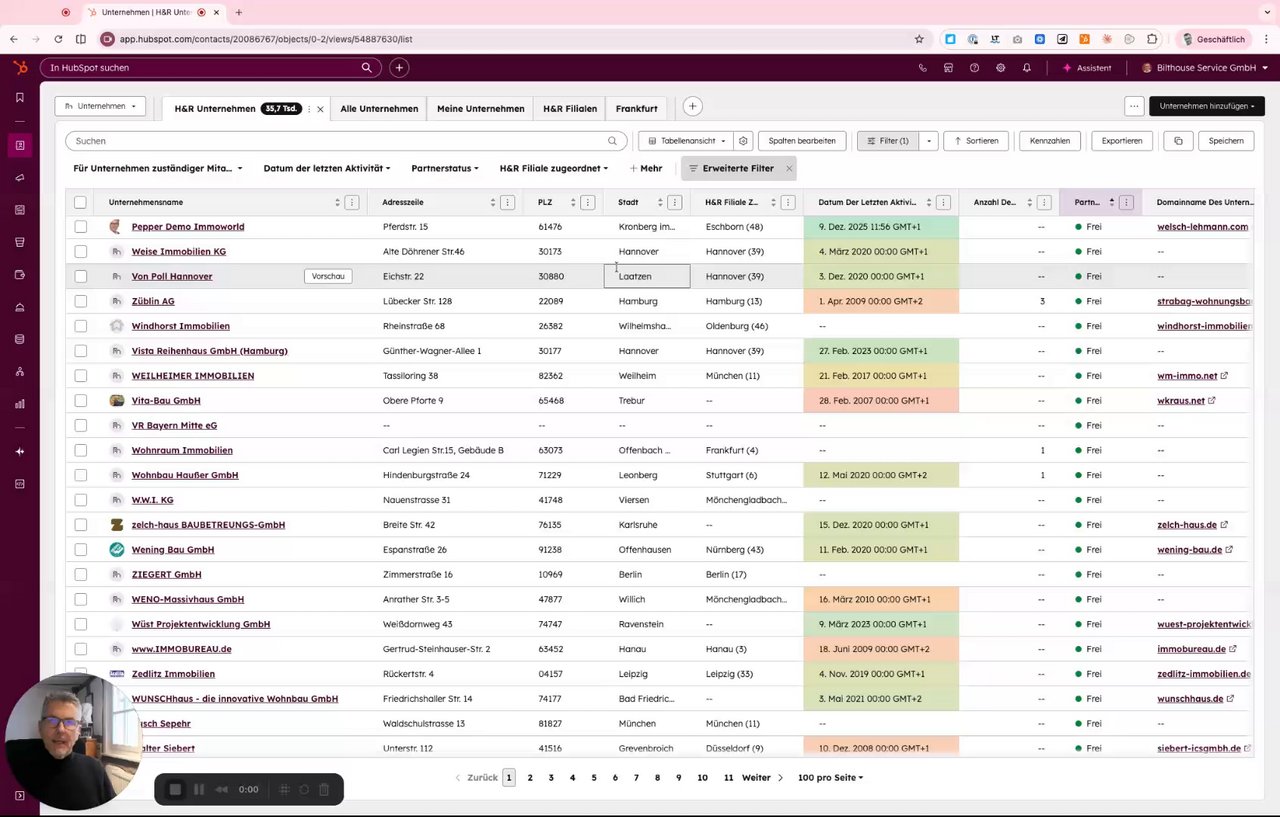Image resolution: width=1280 pixels, height=817 pixels.
Task: Open the Marketing megaphone sidebar icon
Action: pos(19,177)
